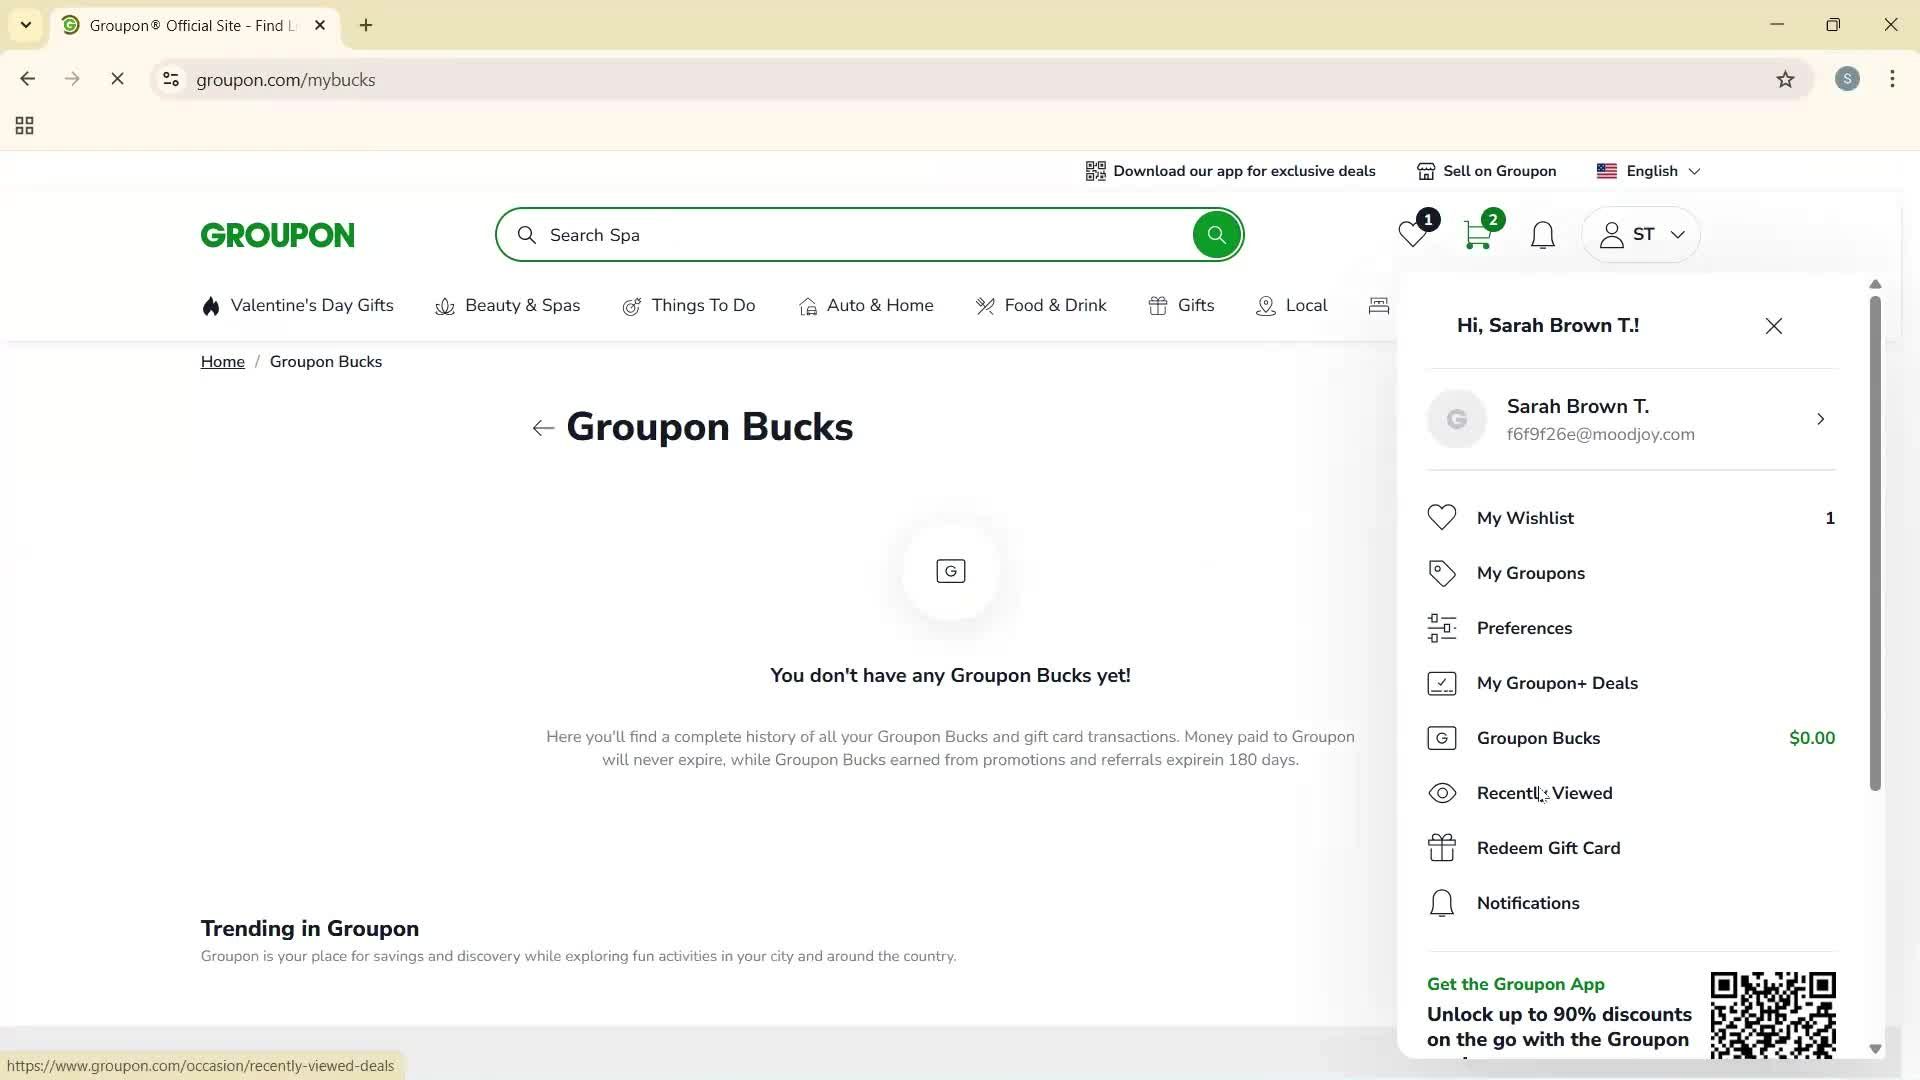1920x1080 pixels.
Task: Click the search magnifier button
Action: (x=1216, y=234)
